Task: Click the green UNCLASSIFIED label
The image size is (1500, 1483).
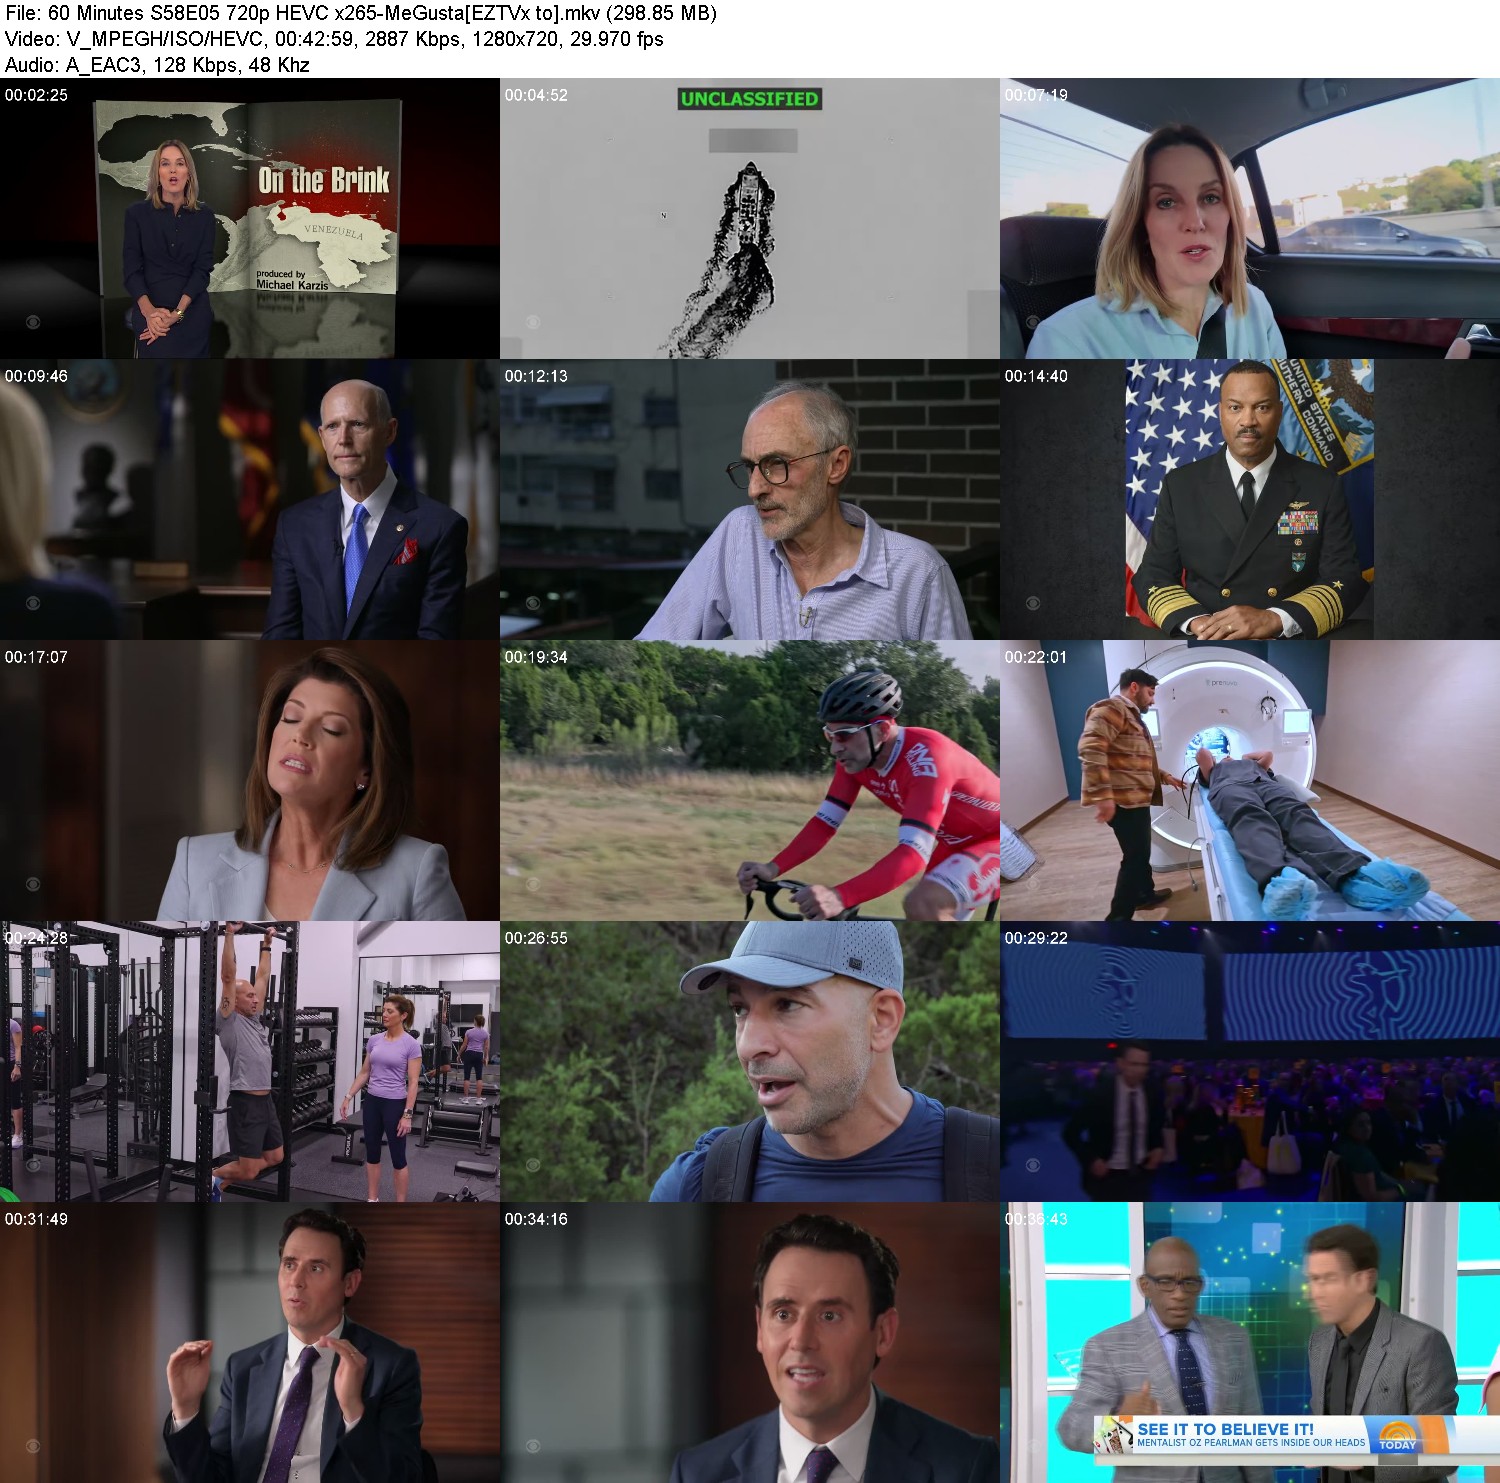Action: click(749, 98)
